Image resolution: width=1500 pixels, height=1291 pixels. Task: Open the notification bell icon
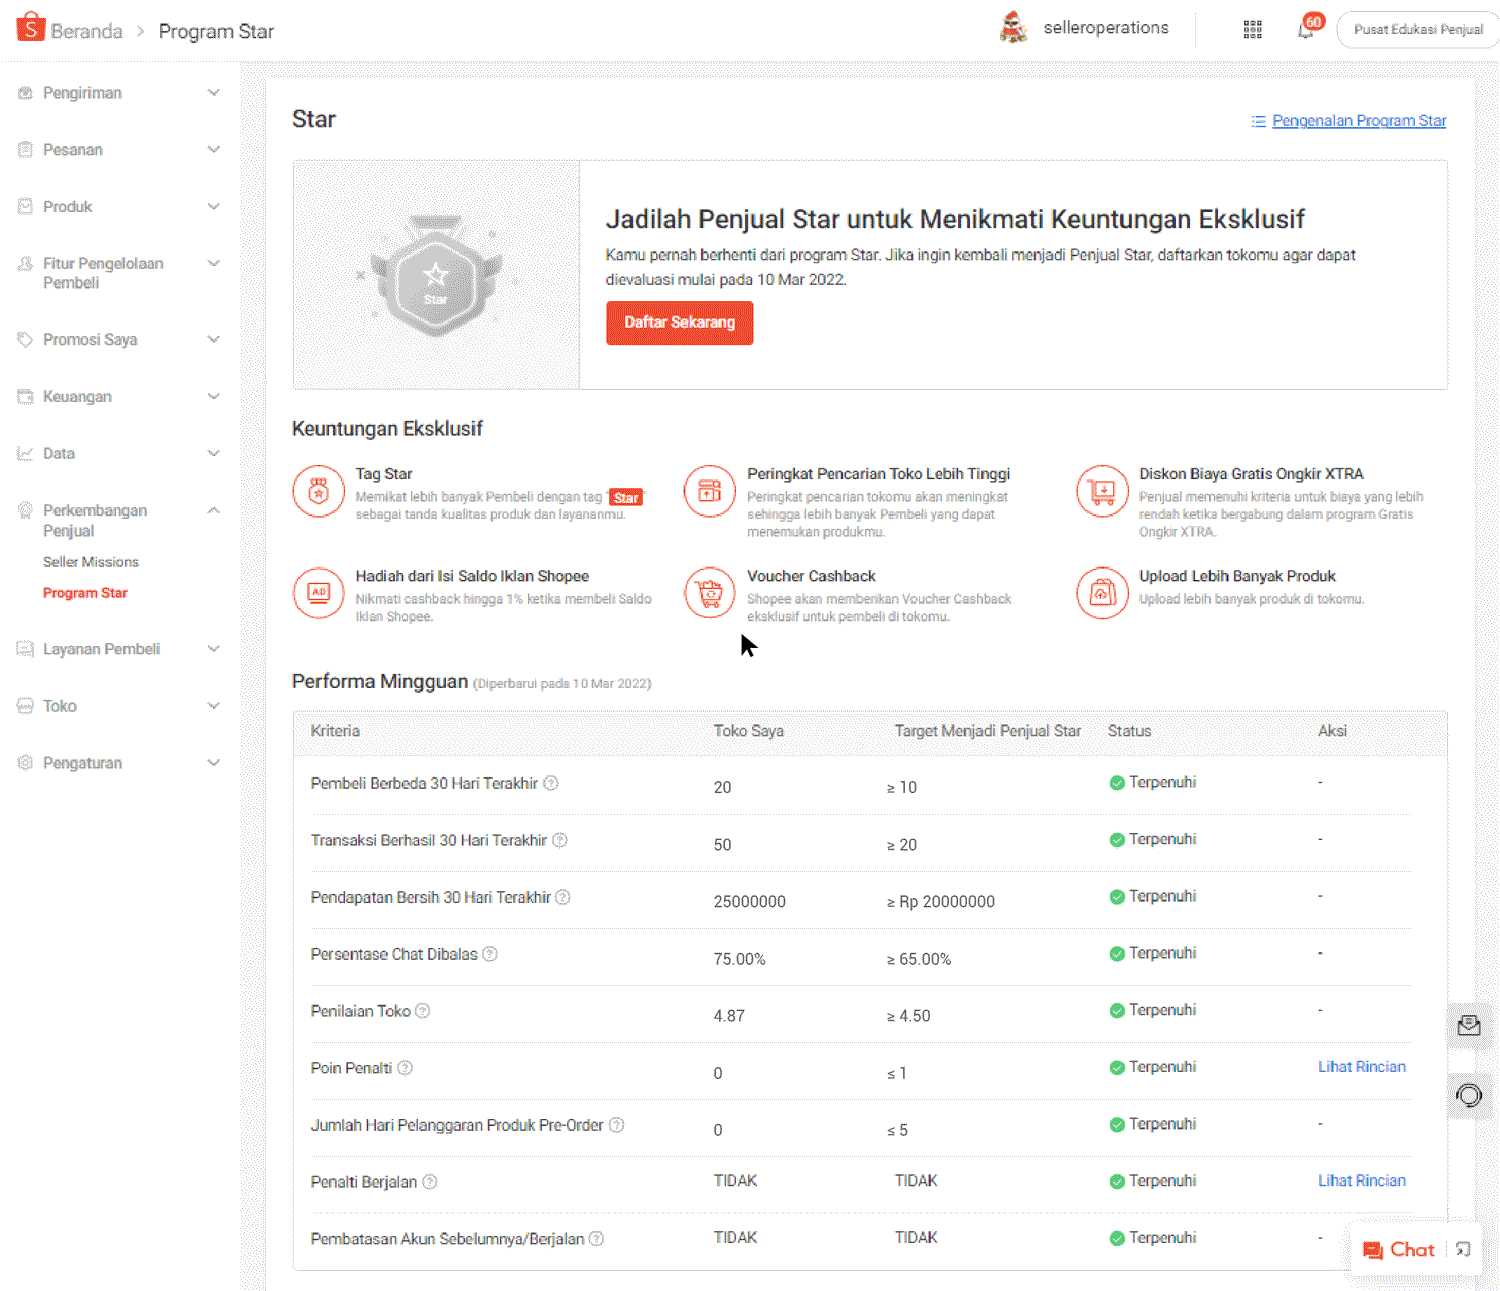tap(1306, 29)
